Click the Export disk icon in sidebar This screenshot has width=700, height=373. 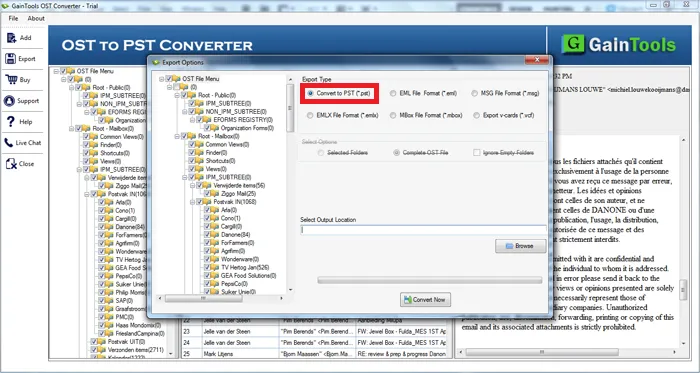(x=11, y=58)
